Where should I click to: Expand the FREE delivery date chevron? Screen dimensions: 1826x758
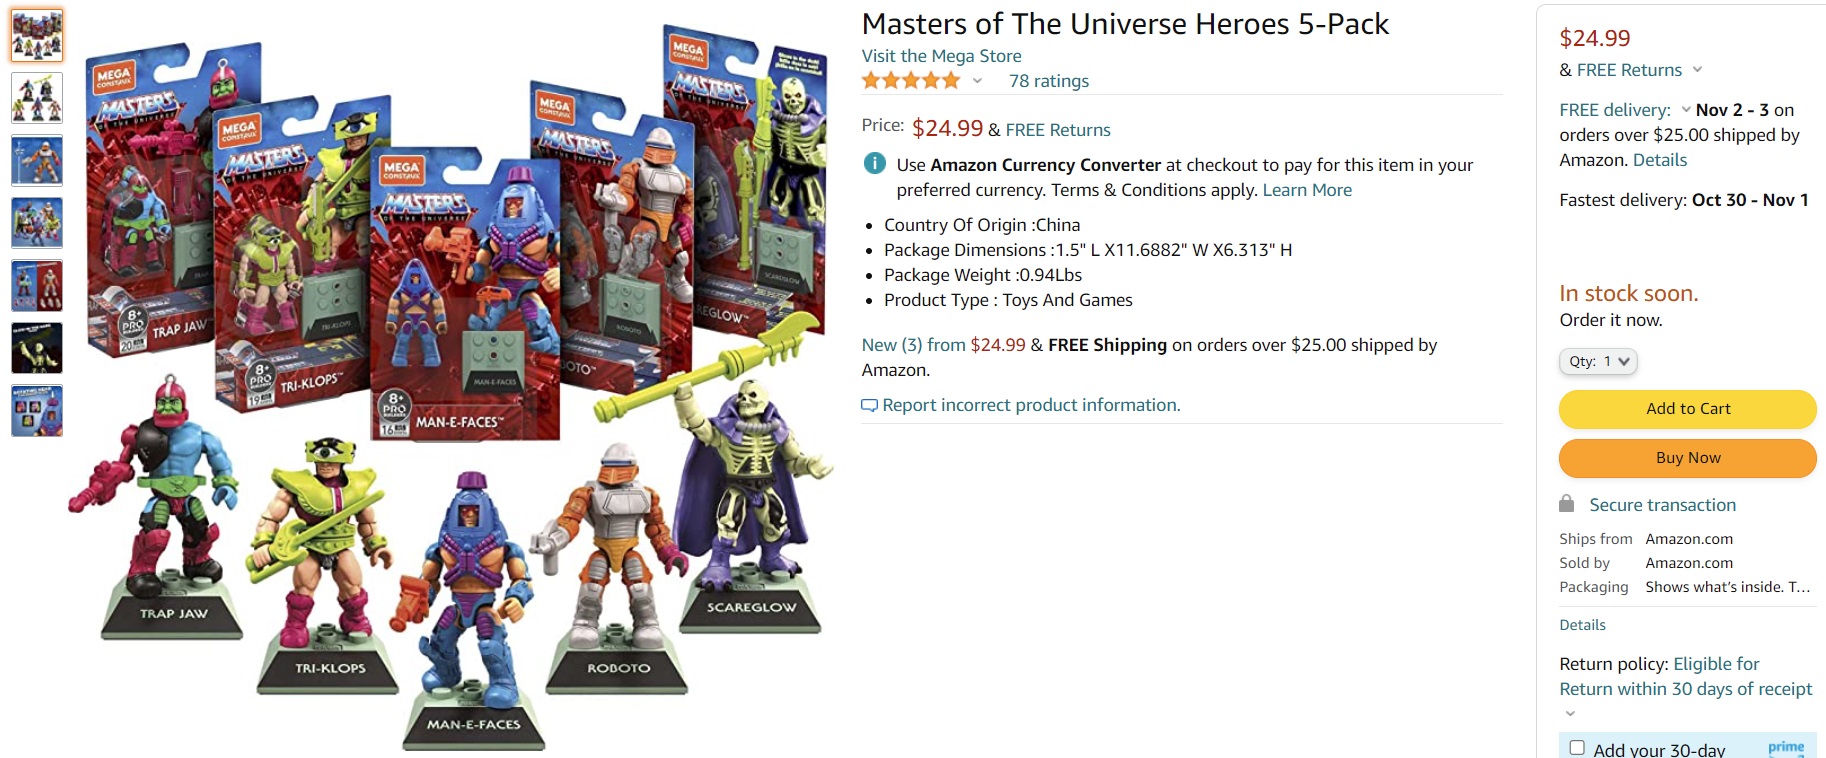pyautogui.click(x=1686, y=109)
